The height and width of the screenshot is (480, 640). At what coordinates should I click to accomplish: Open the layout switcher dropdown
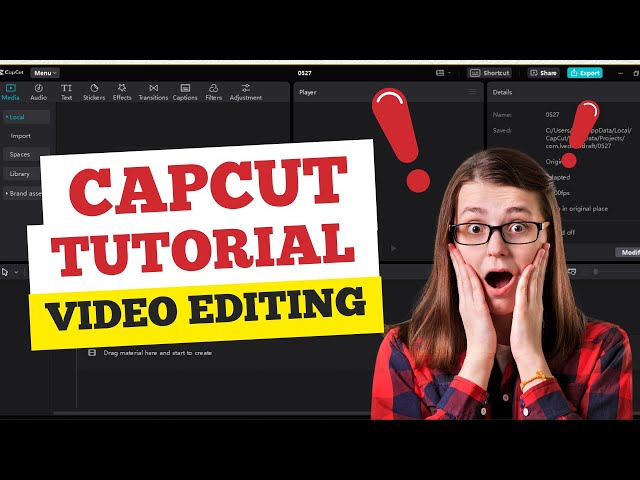pyautogui.click(x=443, y=73)
